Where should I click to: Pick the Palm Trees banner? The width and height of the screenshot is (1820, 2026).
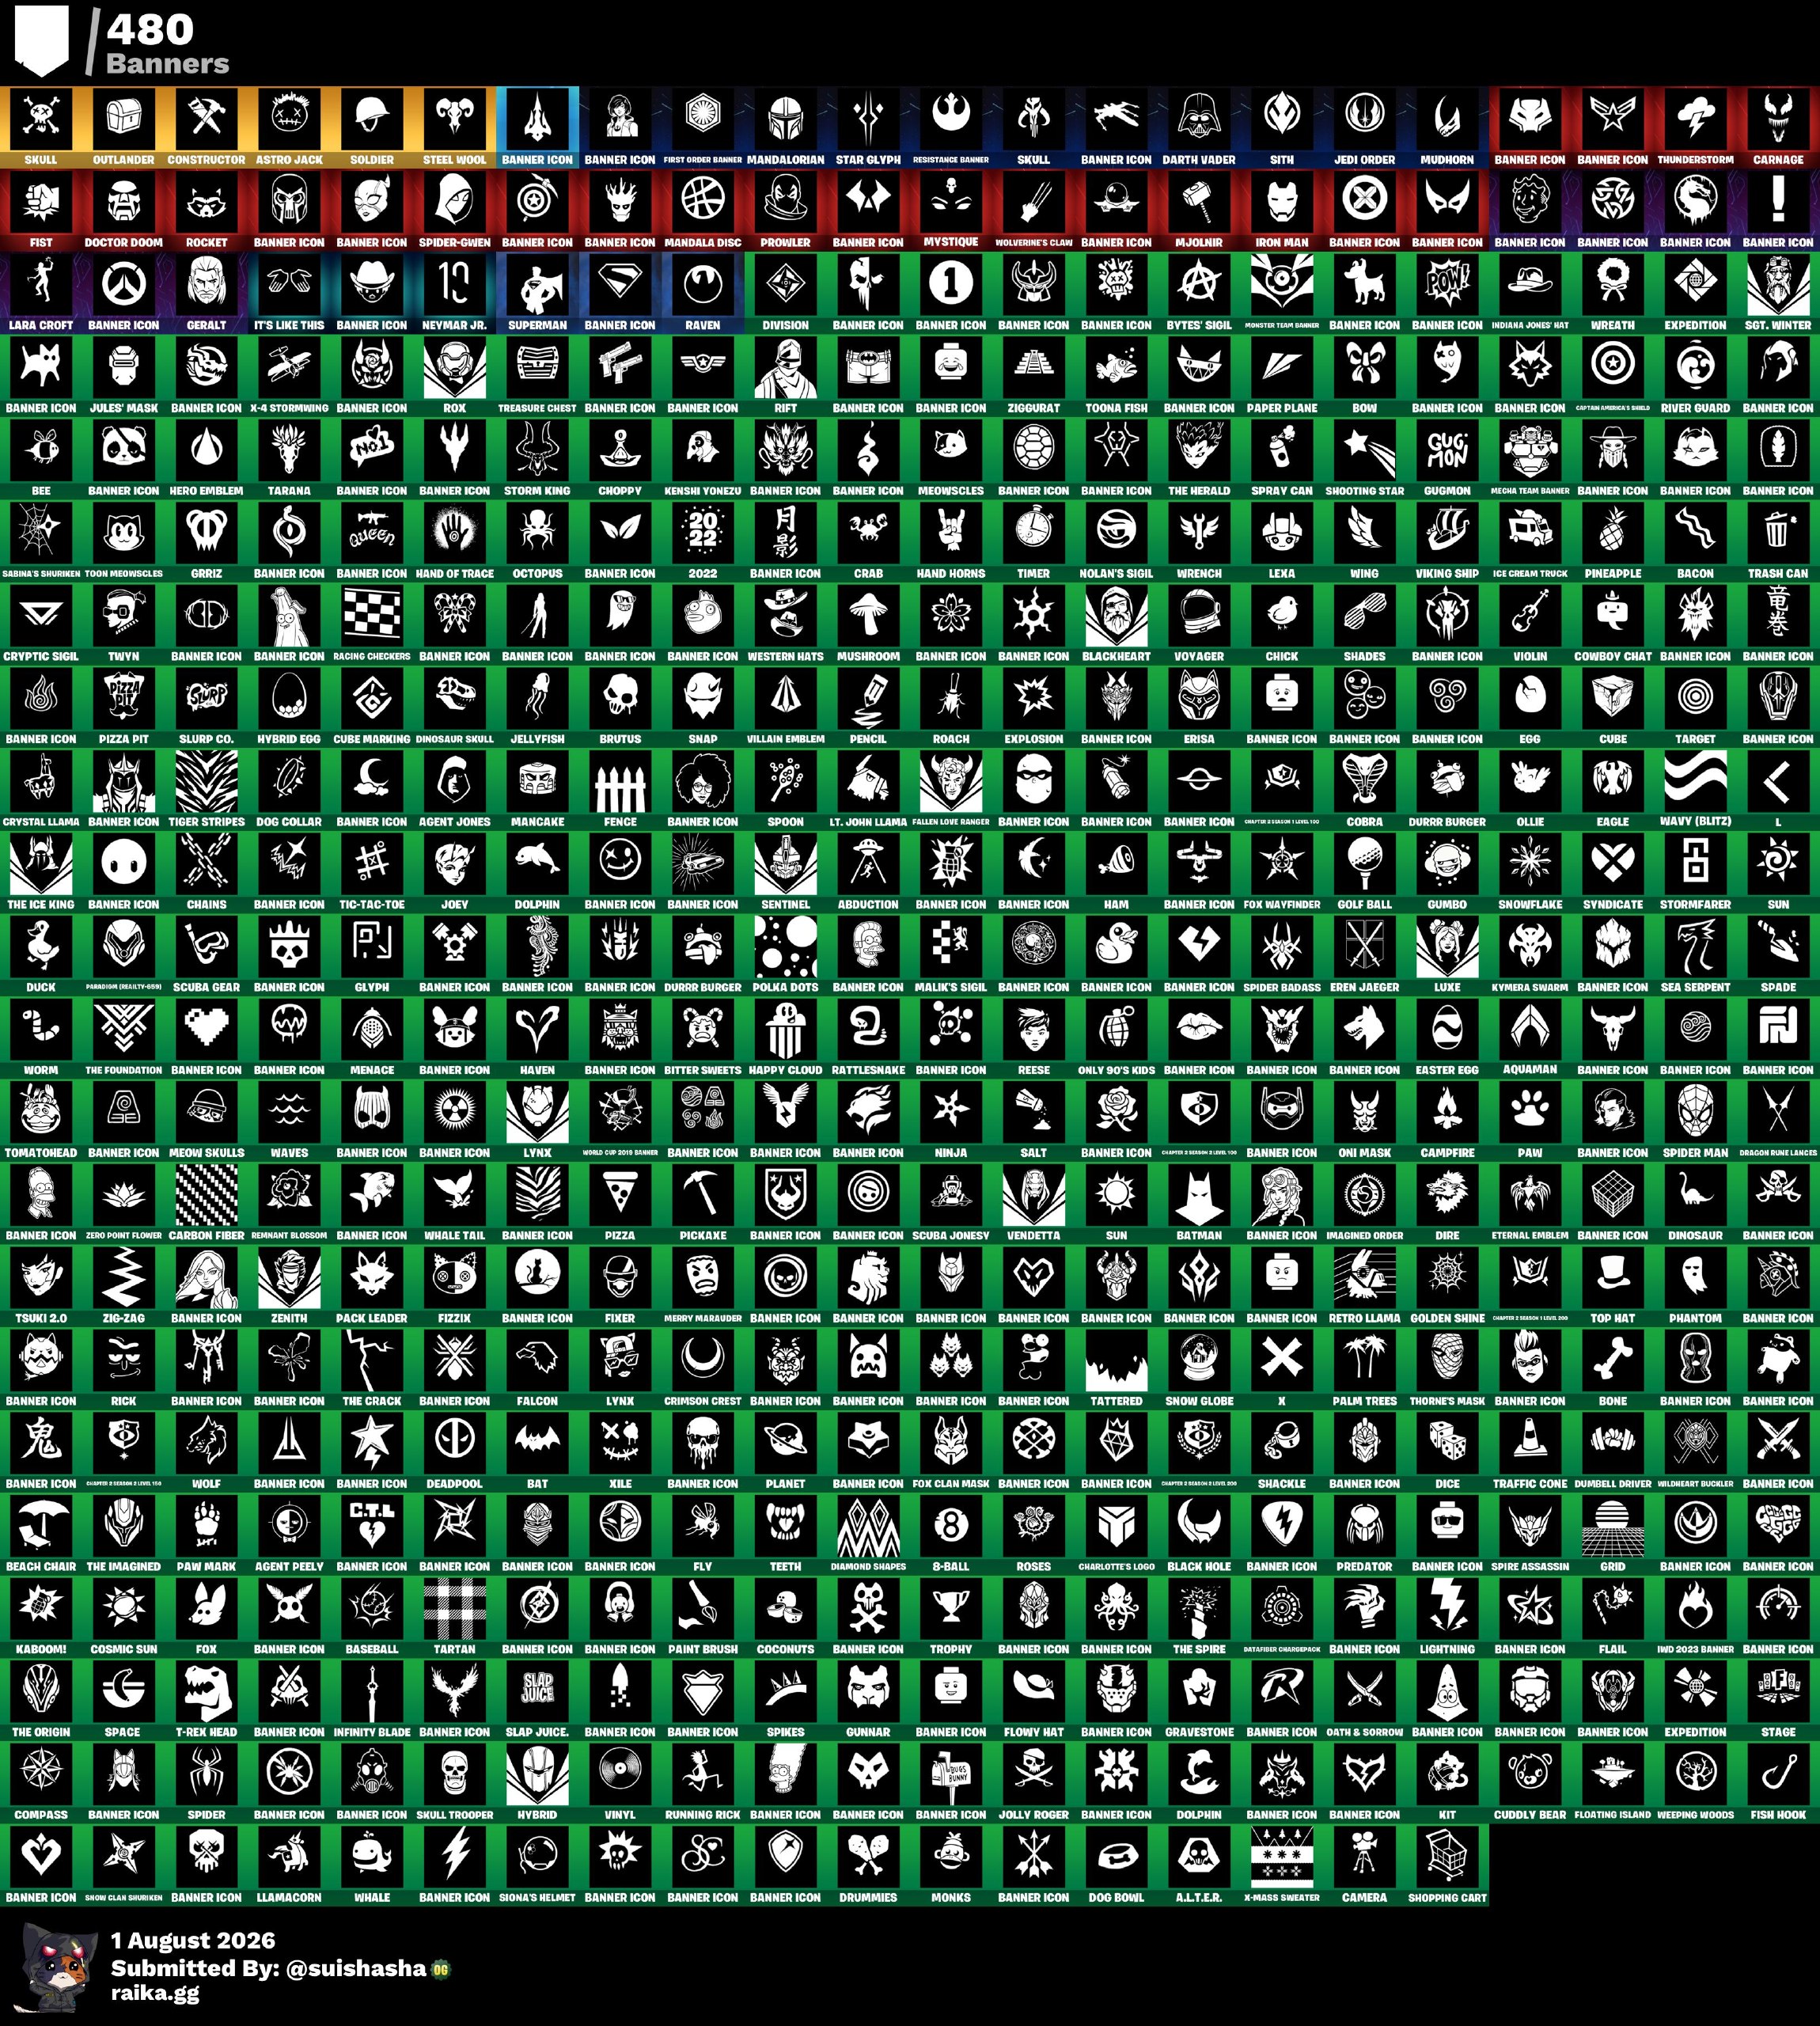(x=1365, y=1369)
